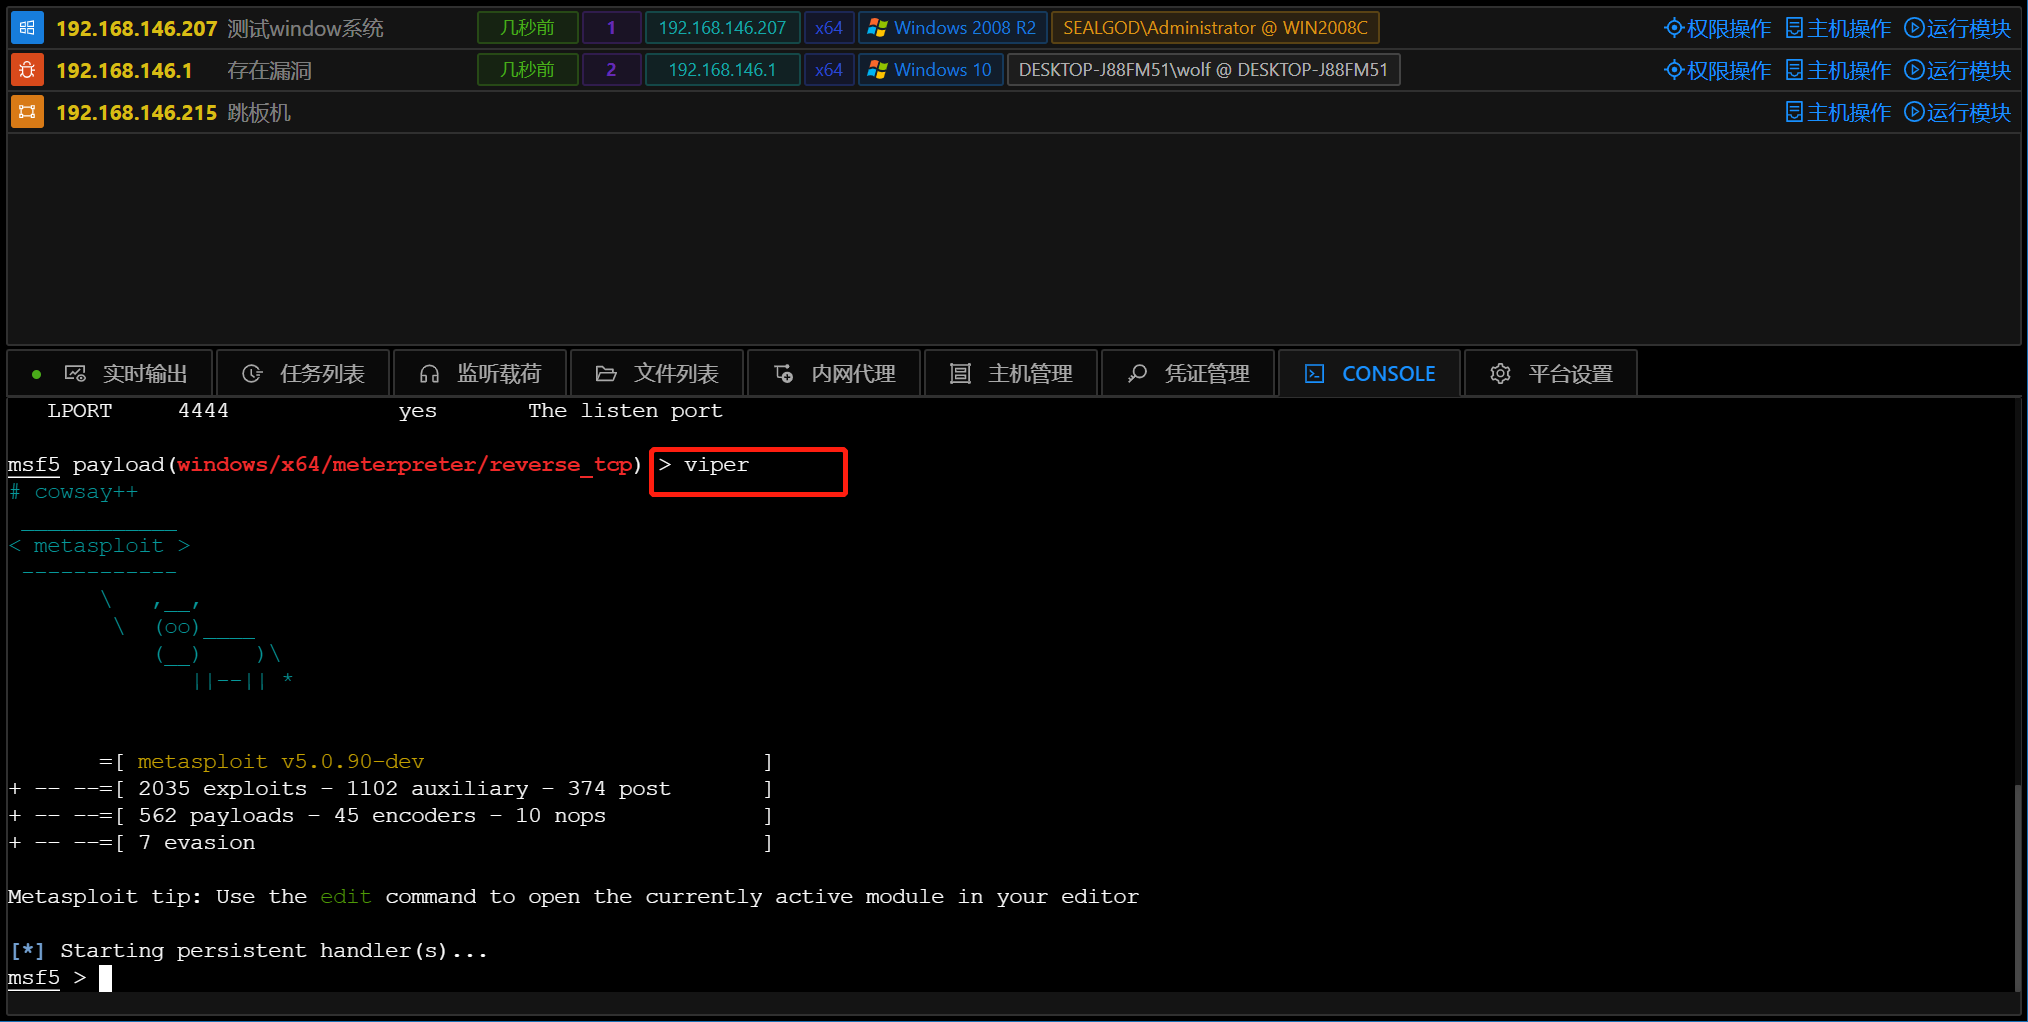Click session ID tag 2

pos(611,70)
